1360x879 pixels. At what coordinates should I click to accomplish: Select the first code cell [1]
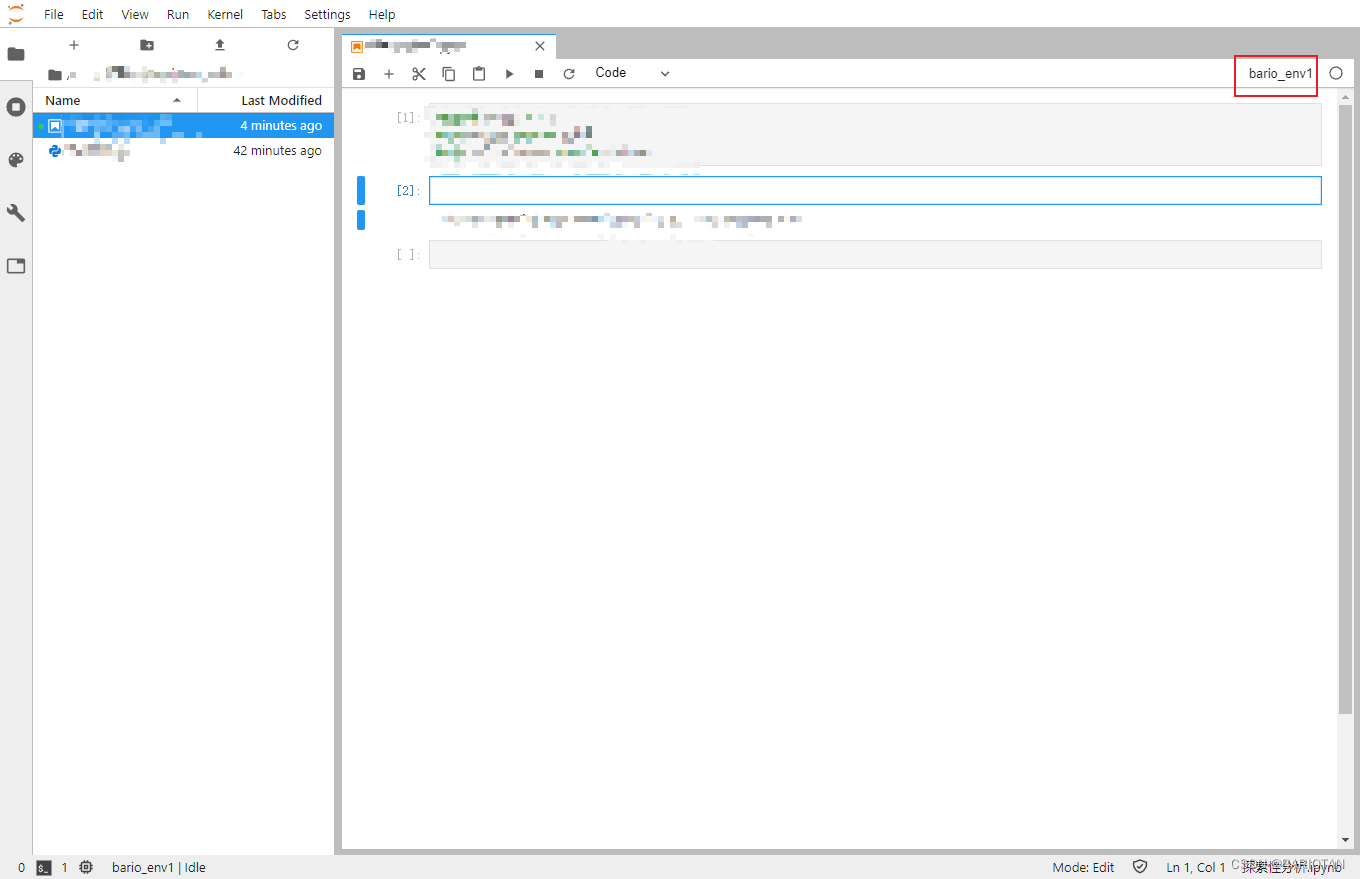coord(875,134)
